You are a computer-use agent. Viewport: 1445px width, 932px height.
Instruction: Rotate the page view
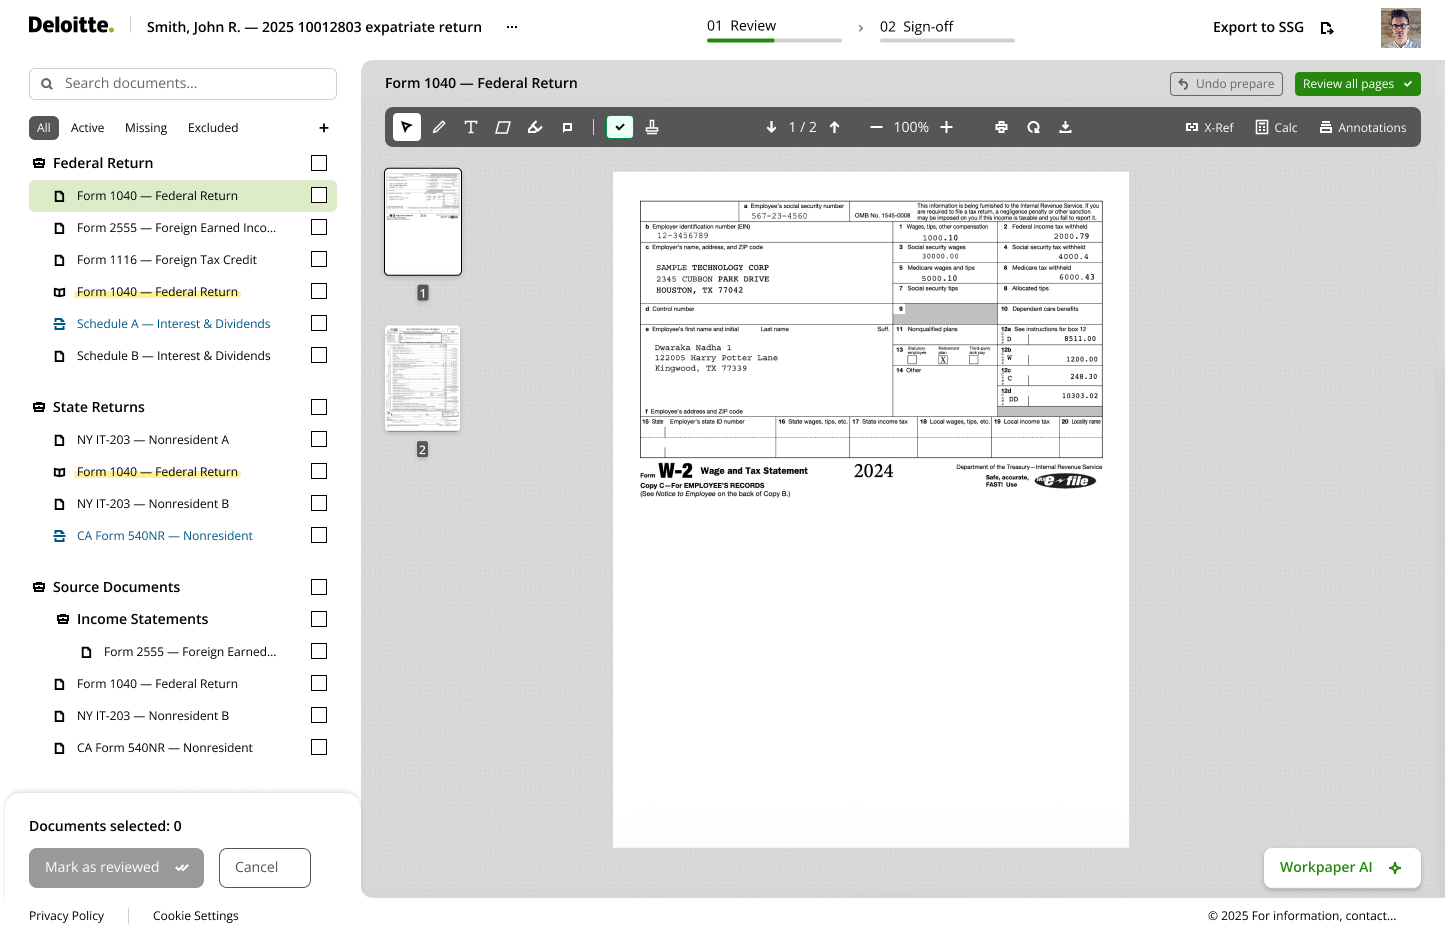coord(1033,127)
